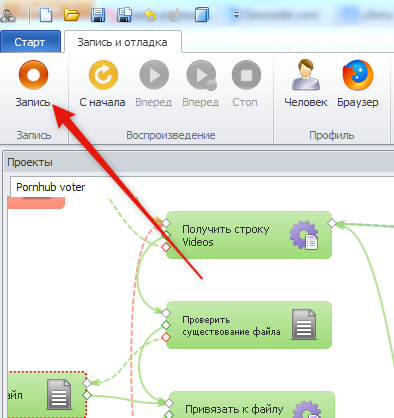Select the Проверить существование файла action block
394x418 pixels.
click(x=249, y=325)
